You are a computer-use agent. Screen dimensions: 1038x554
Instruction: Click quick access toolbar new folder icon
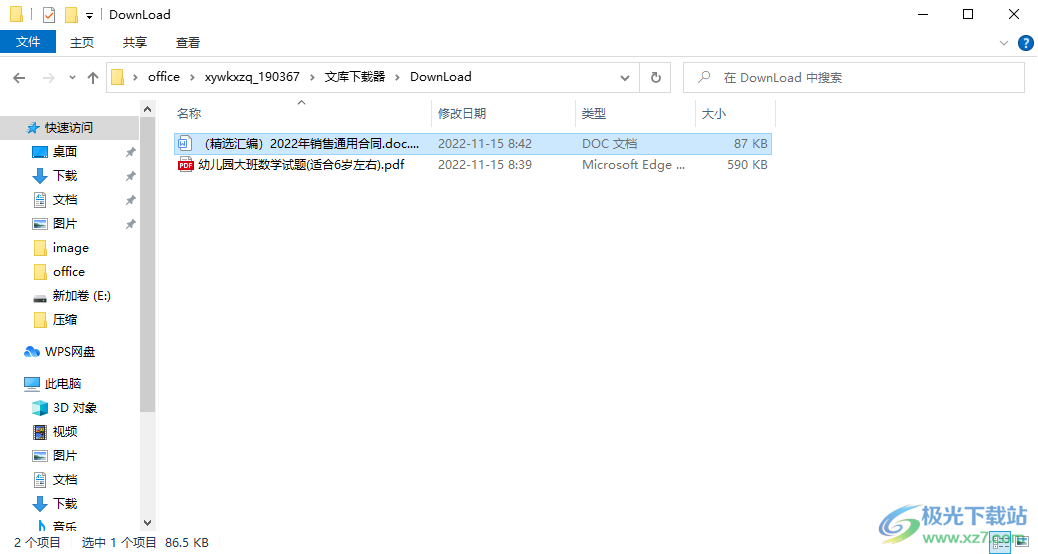(71, 15)
